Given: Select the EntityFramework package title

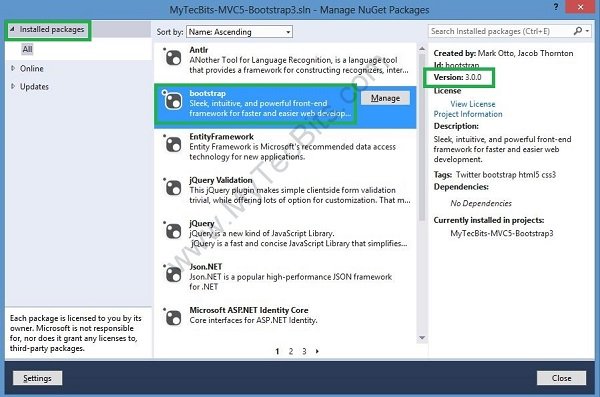Looking at the screenshot, I should coord(221,137).
